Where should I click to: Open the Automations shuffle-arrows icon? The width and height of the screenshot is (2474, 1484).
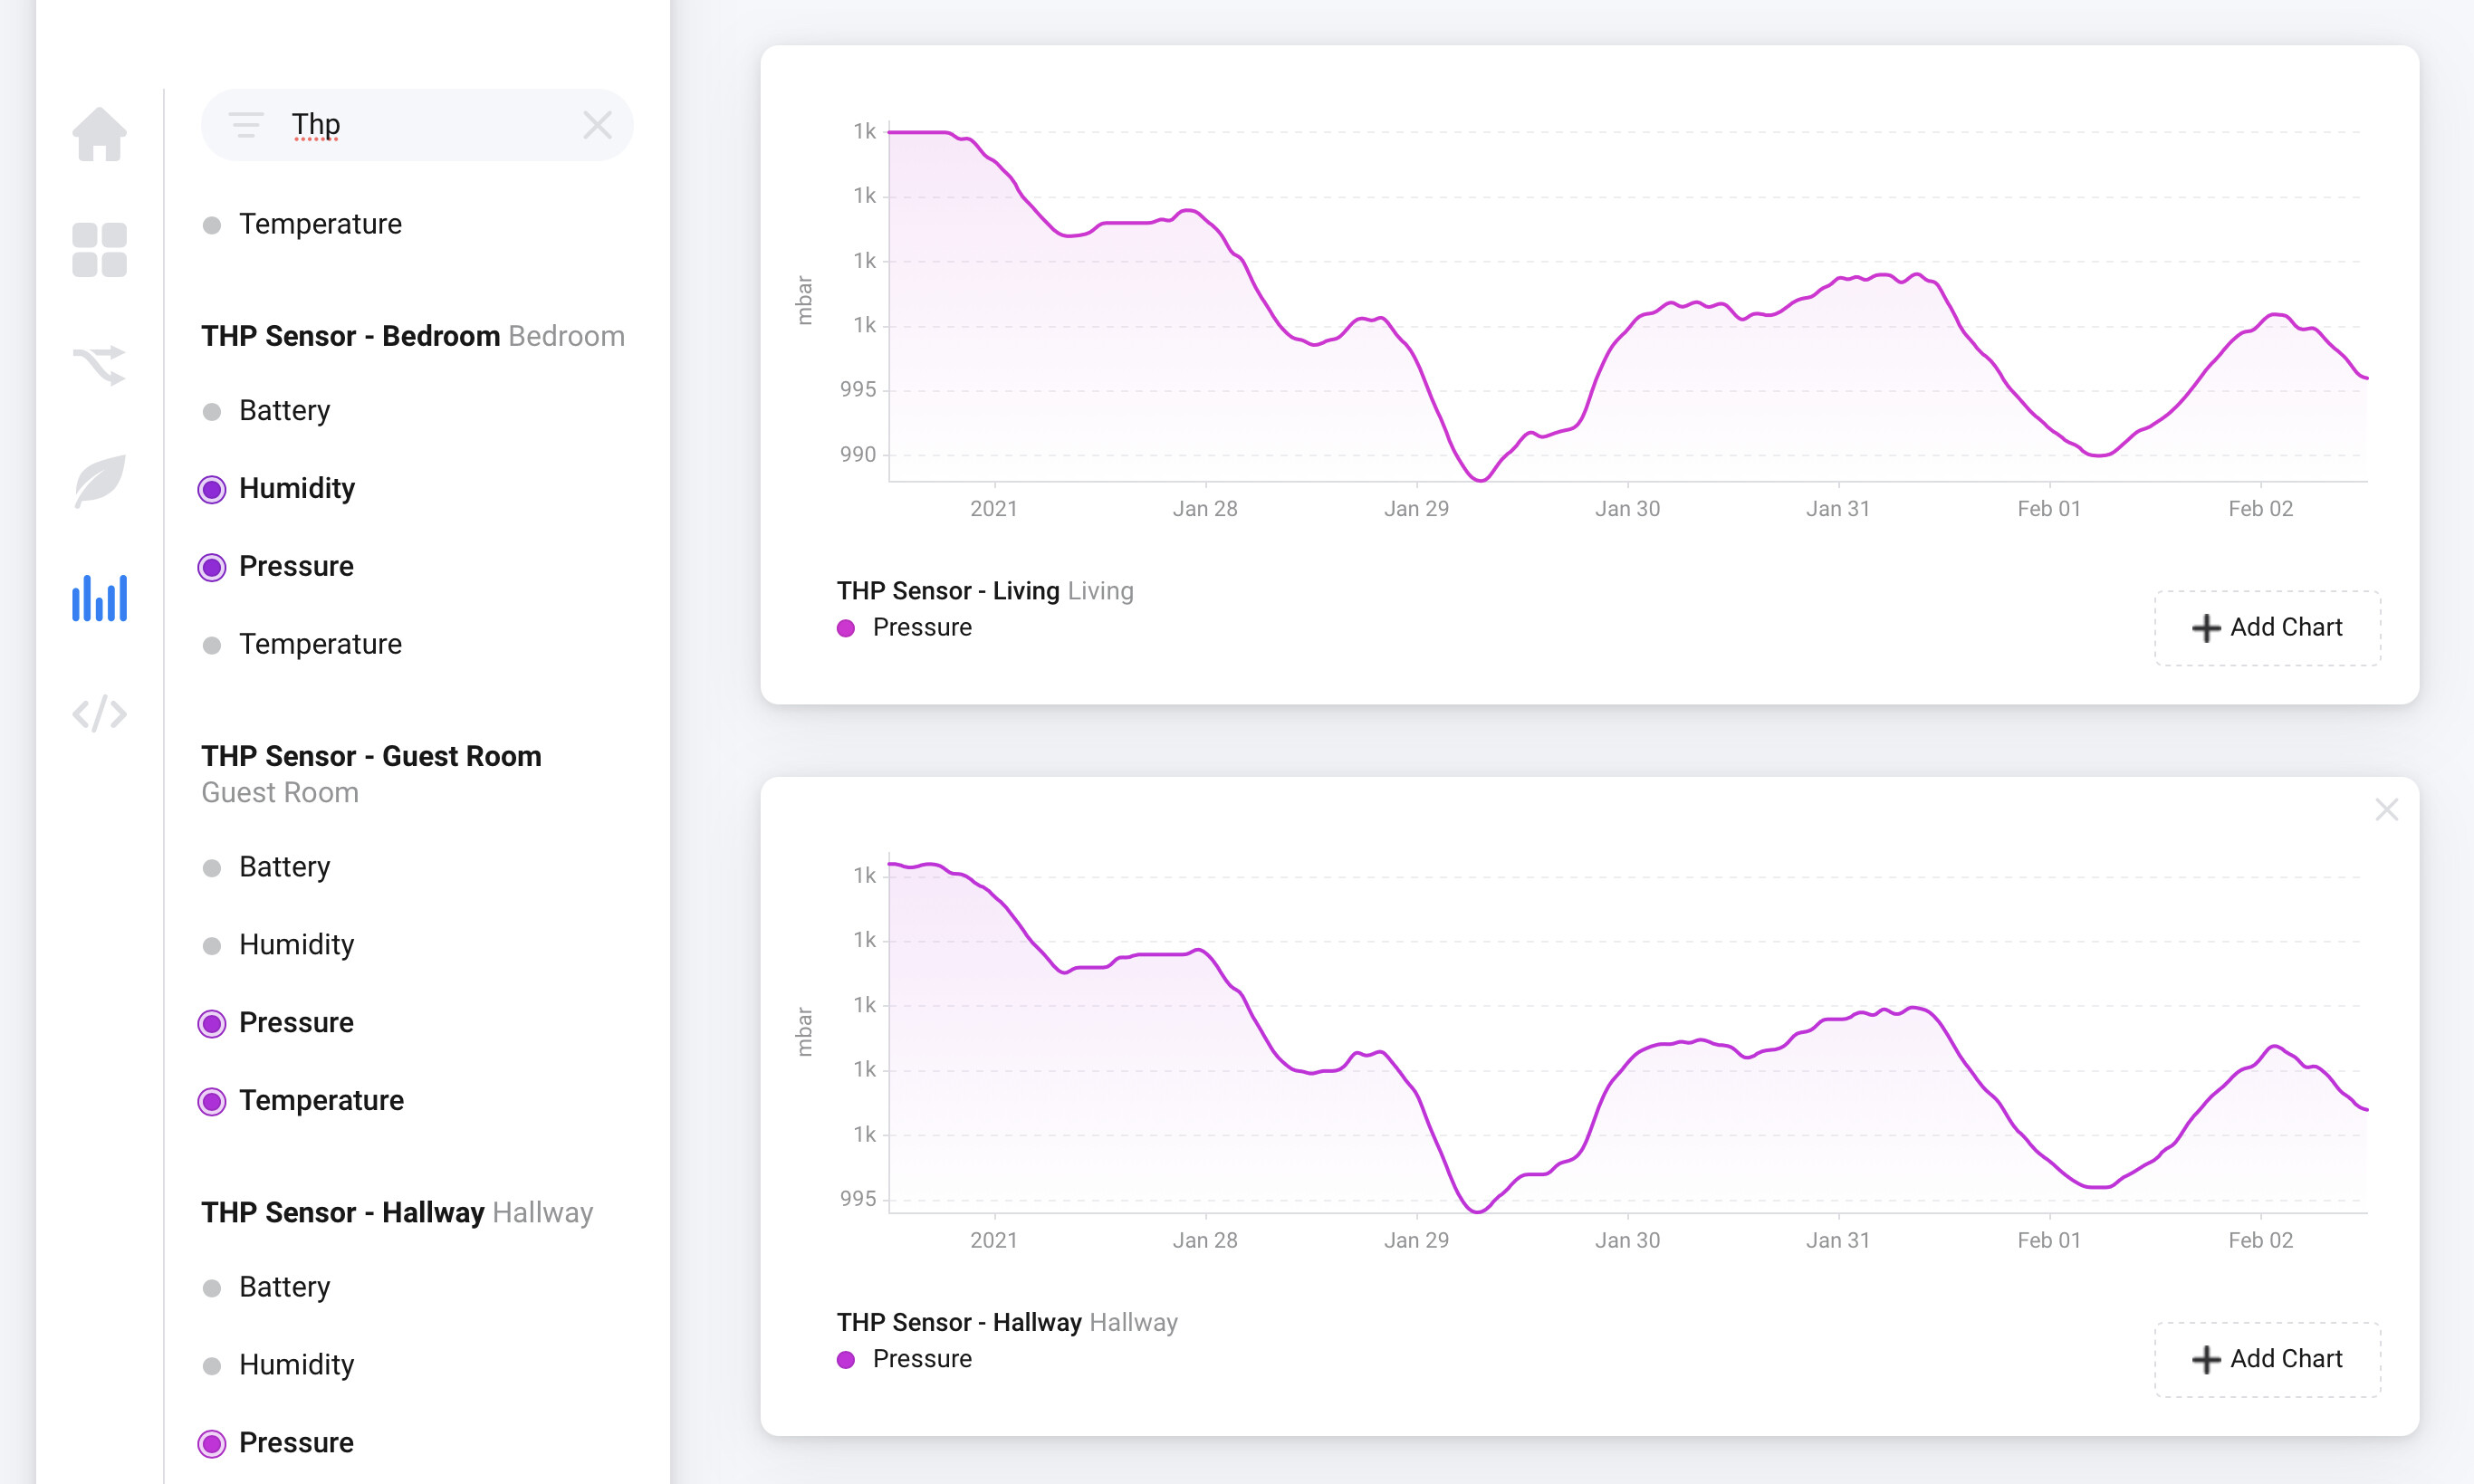tap(99, 366)
